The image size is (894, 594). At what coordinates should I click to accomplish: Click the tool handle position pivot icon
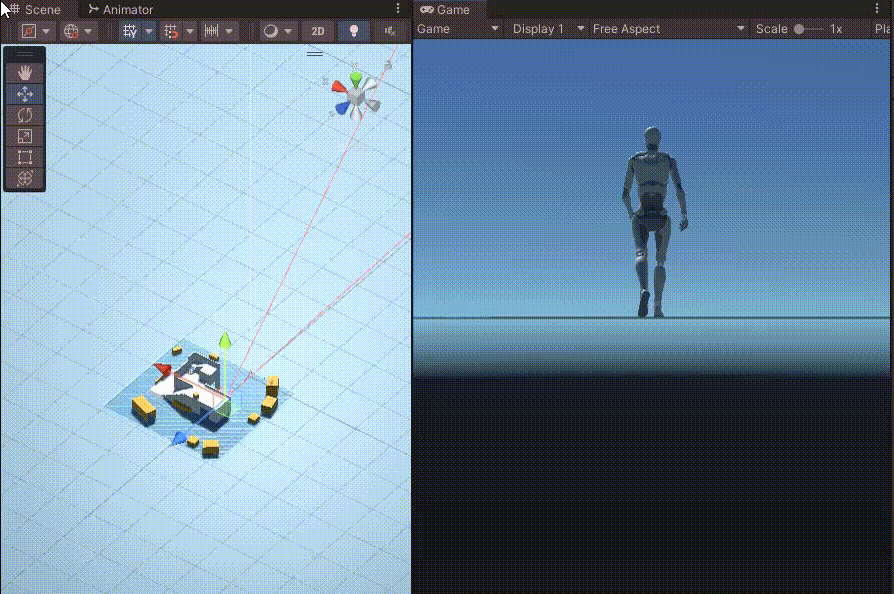coord(29,31)
